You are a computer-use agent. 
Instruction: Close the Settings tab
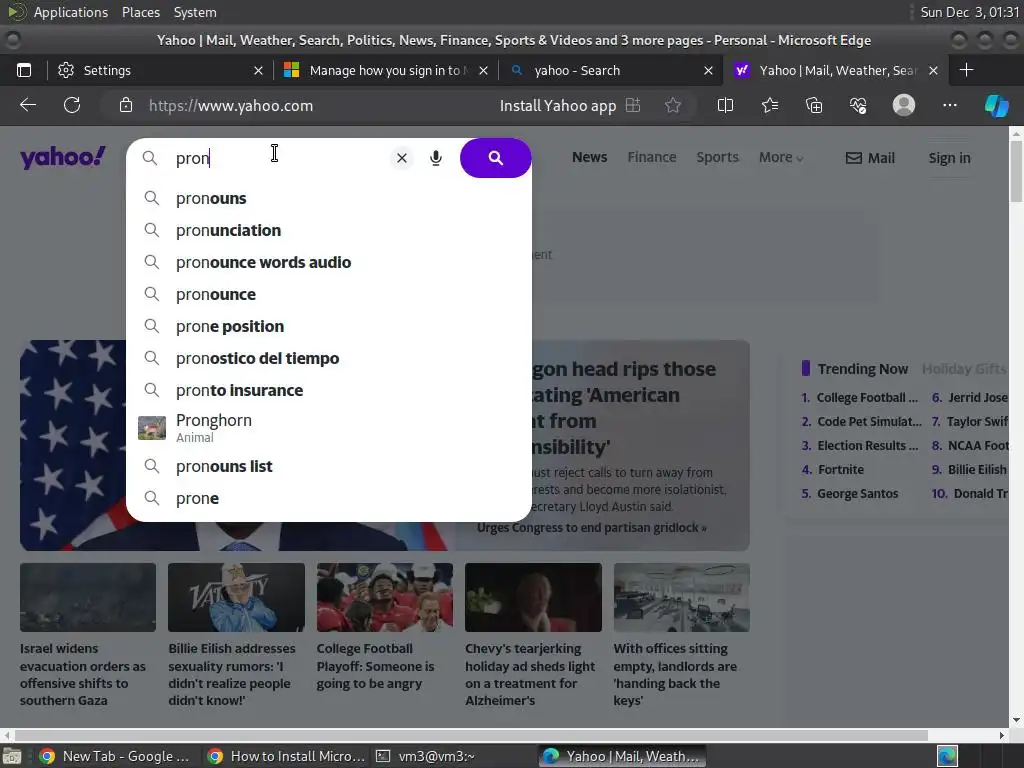click(x=259, y=71)
